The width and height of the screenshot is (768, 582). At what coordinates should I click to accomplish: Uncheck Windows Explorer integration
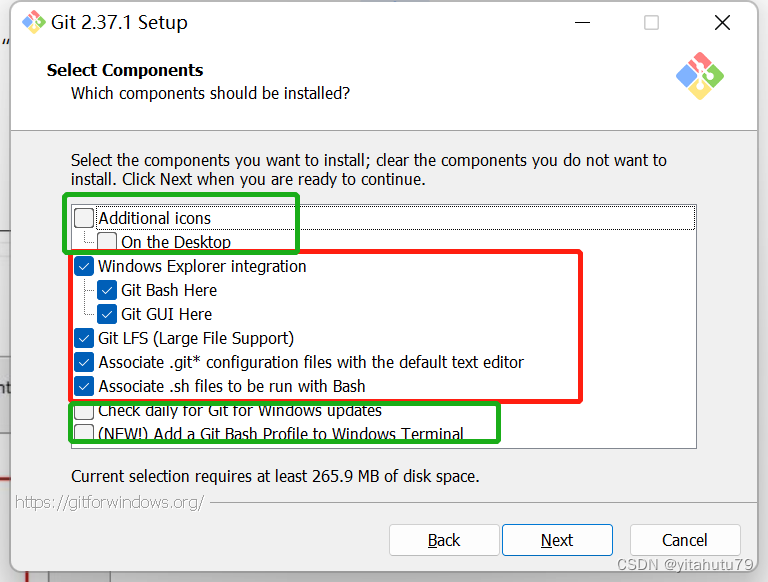coord(85,266)
